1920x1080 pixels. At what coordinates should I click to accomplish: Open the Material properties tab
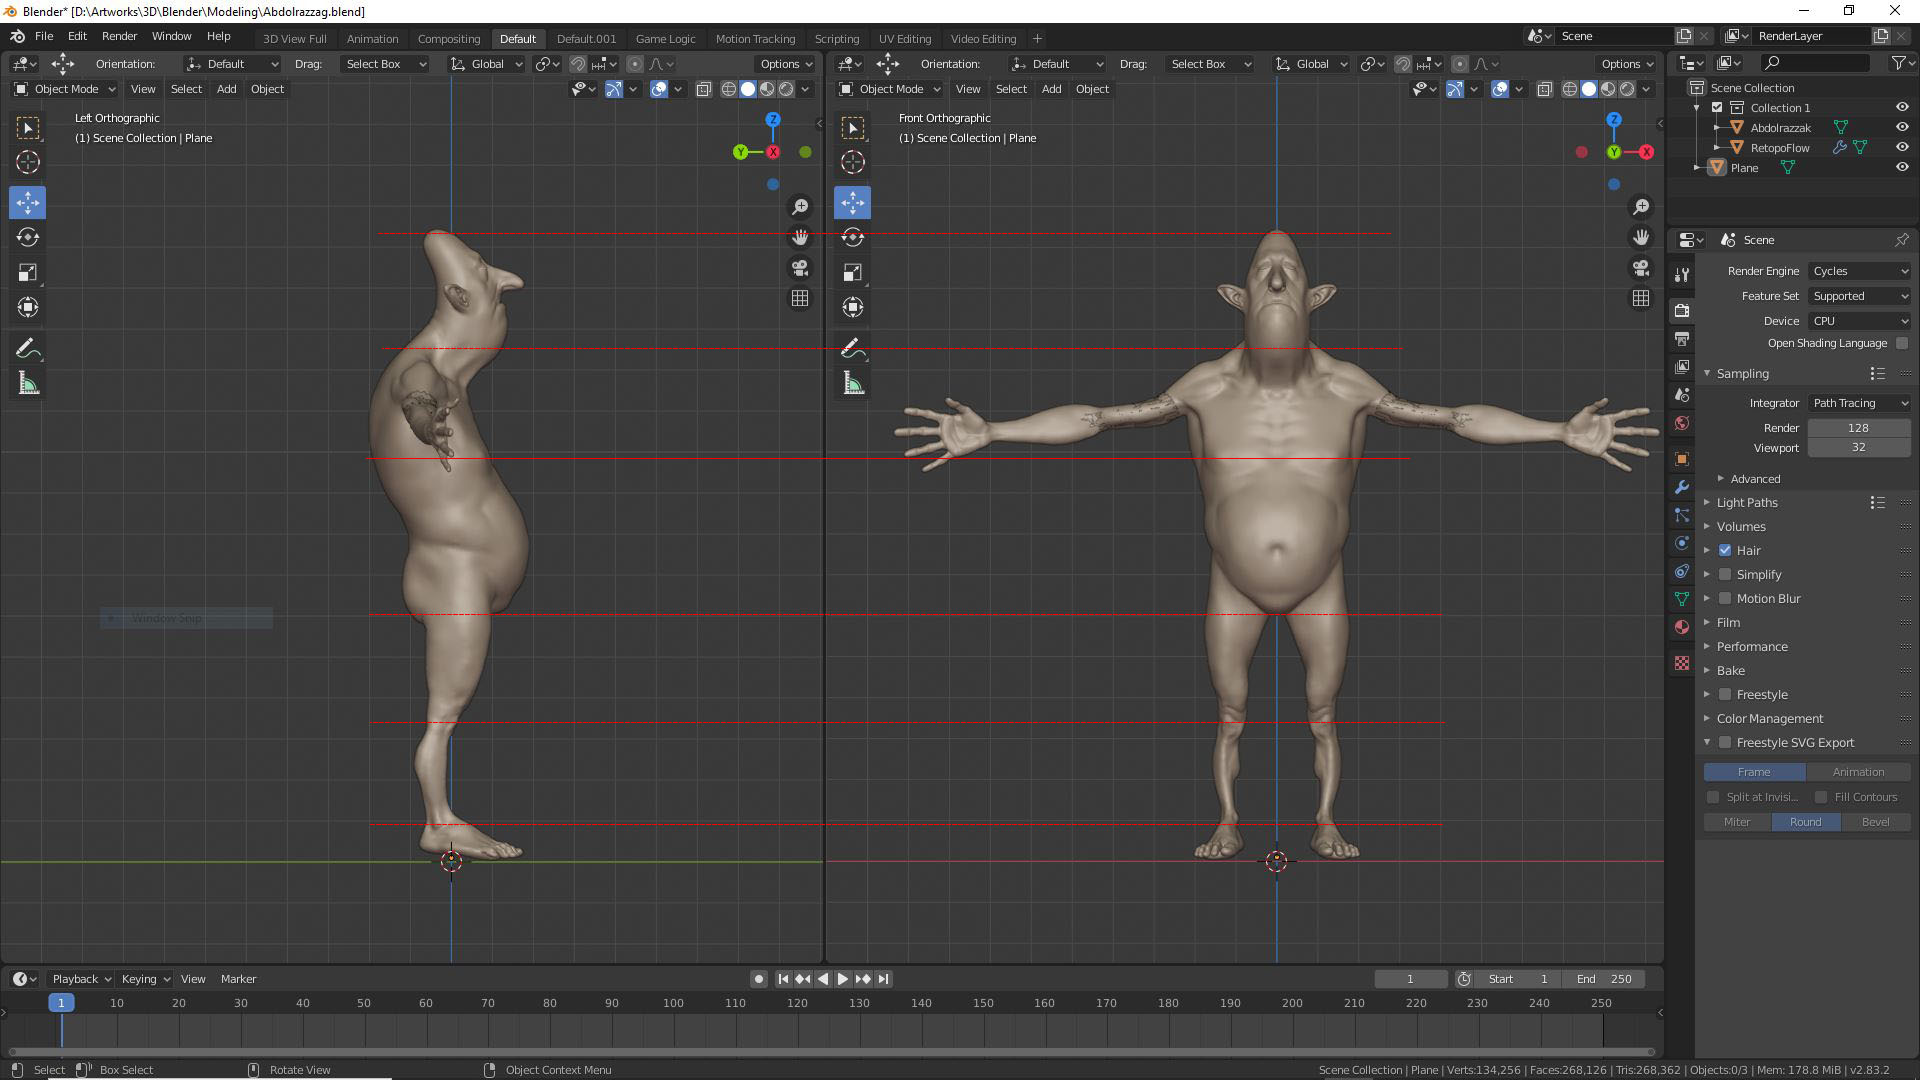1682,627
